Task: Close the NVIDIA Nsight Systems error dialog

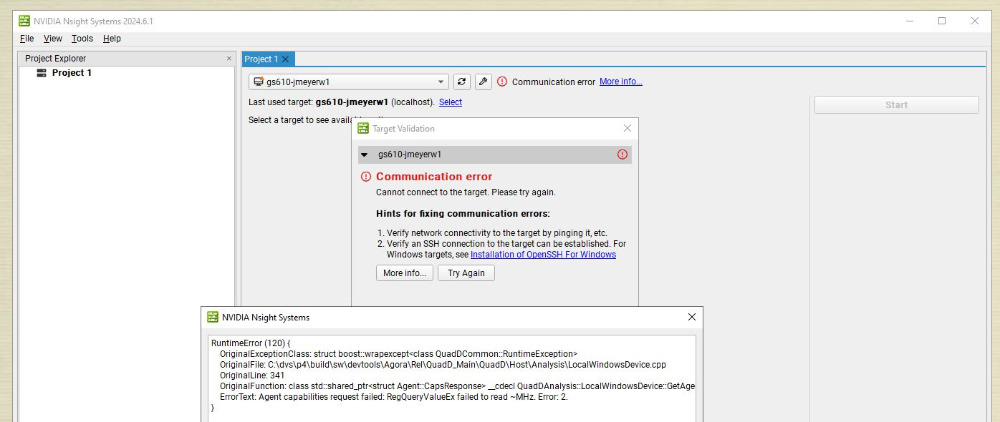Action: coord(691,317)
